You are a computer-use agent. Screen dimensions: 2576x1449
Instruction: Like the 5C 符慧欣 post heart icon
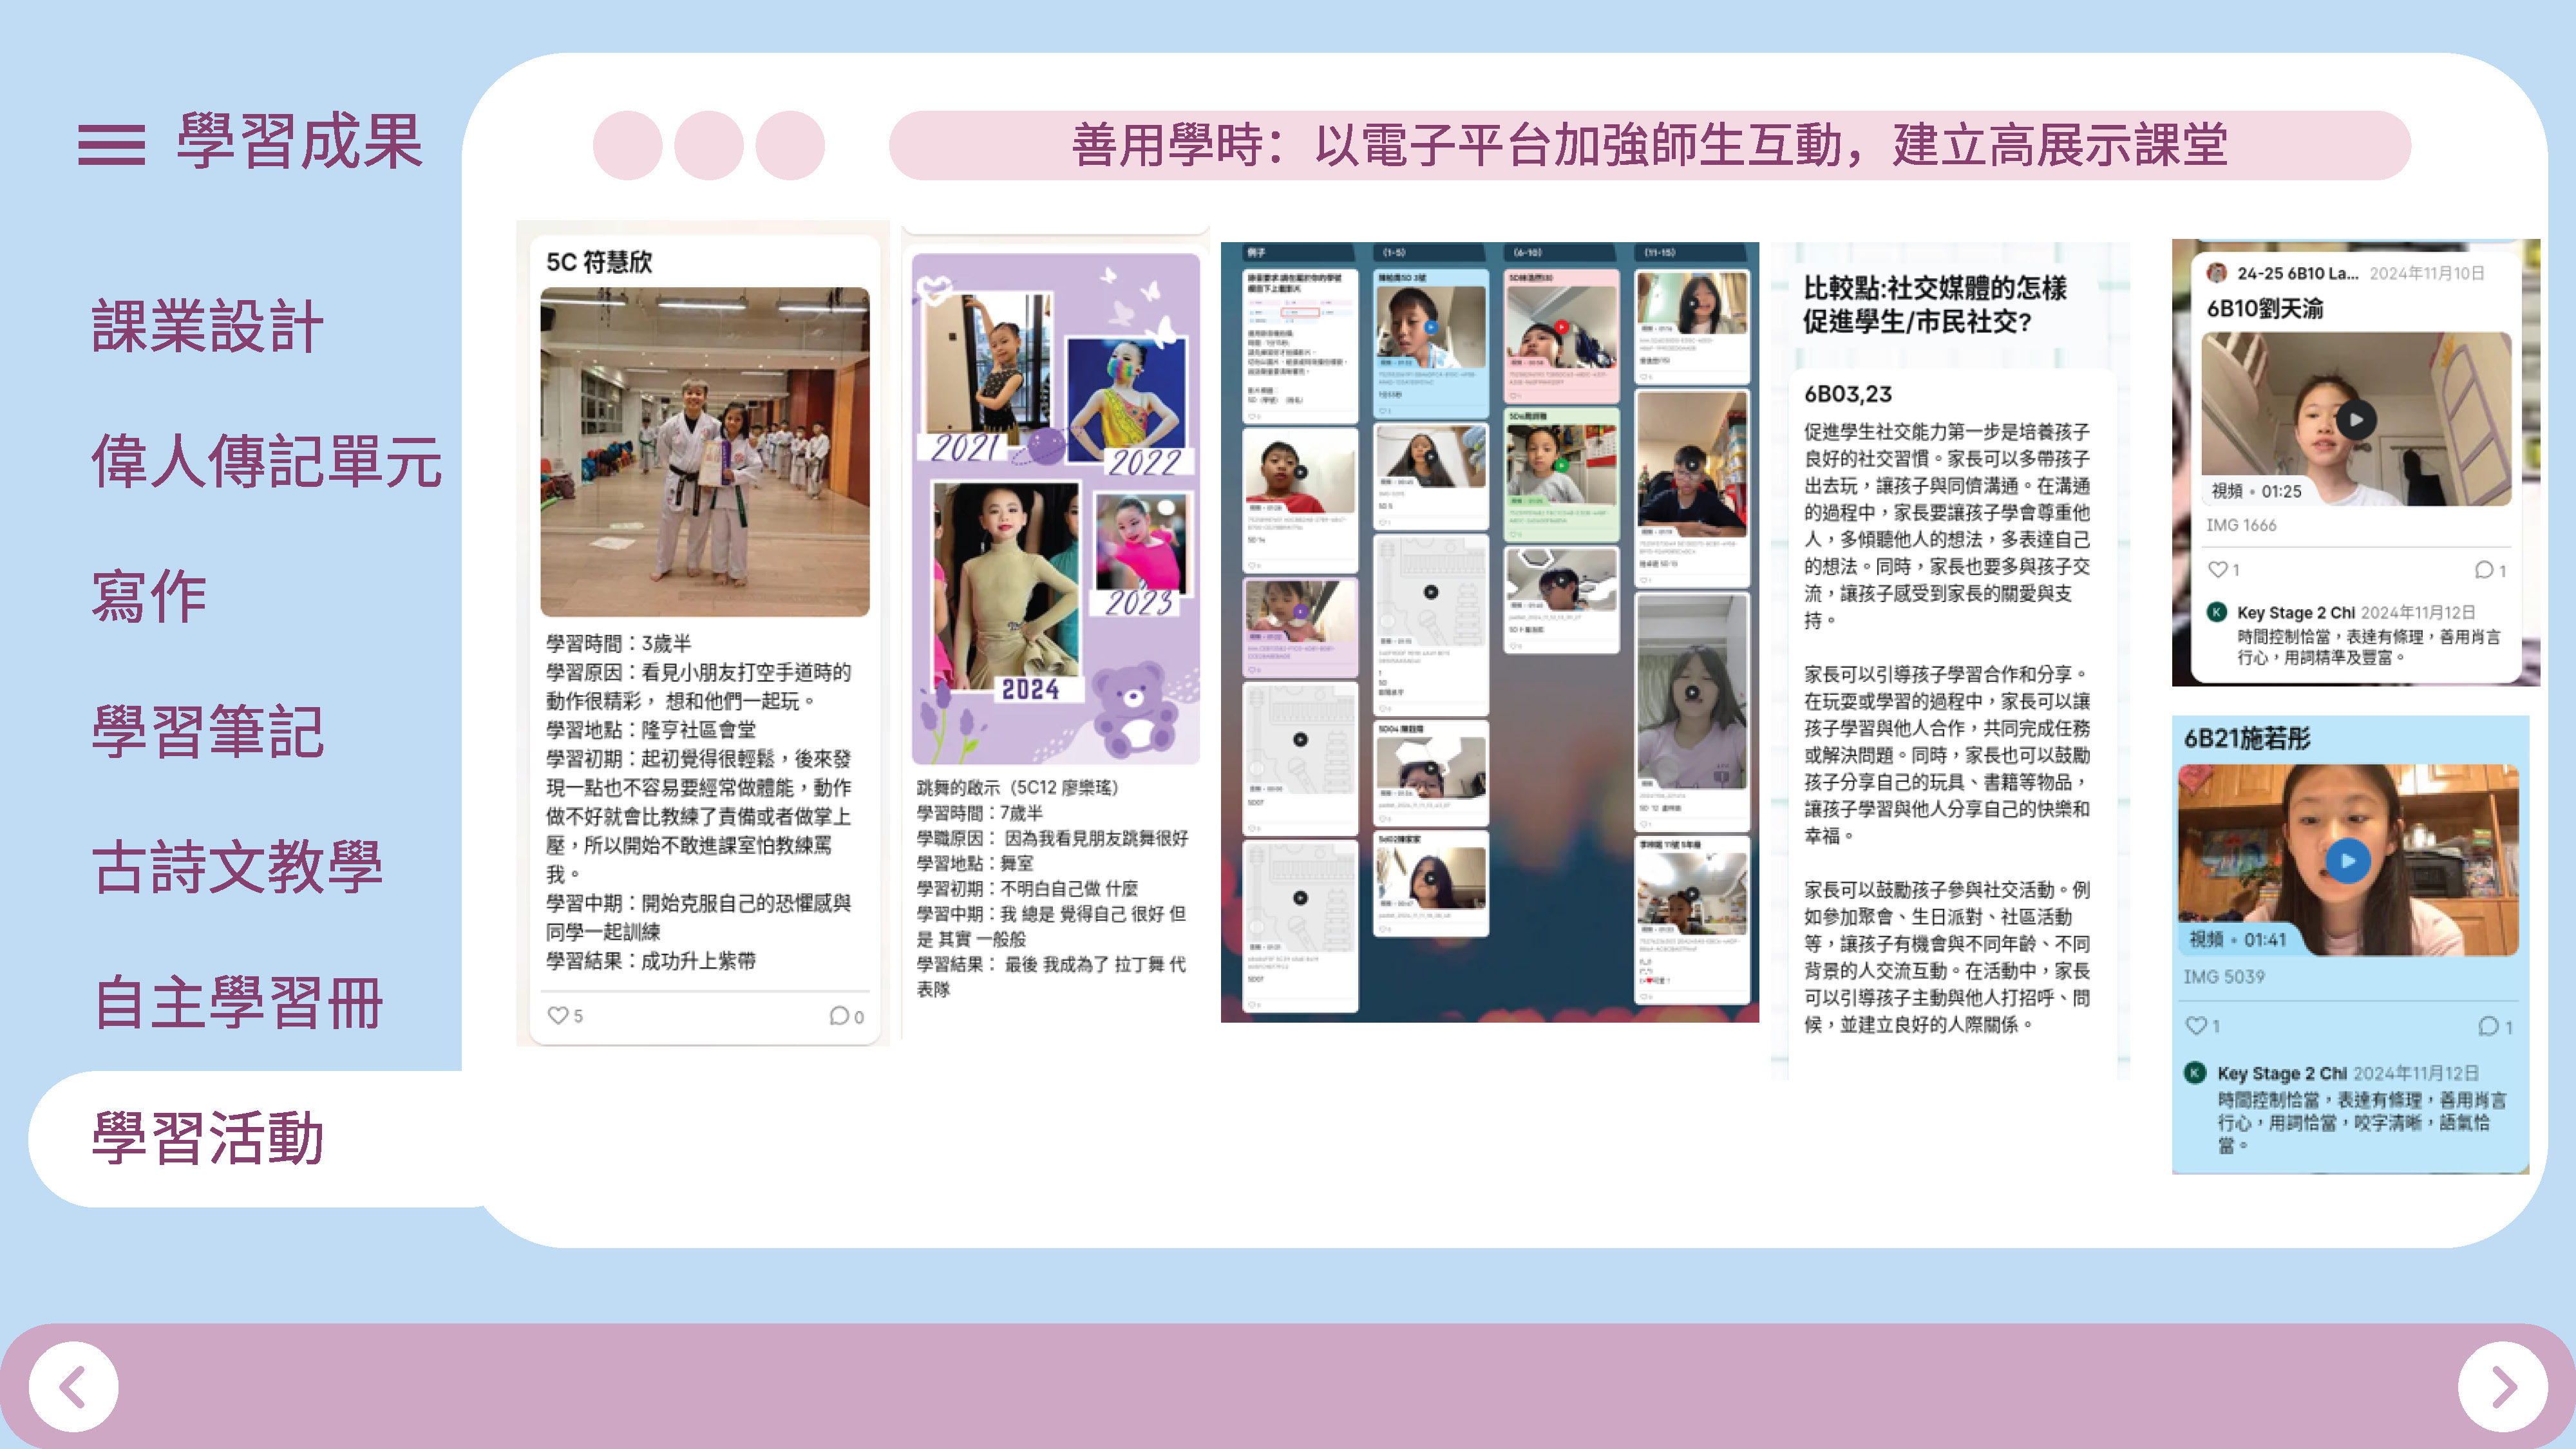pos(558,1015)
